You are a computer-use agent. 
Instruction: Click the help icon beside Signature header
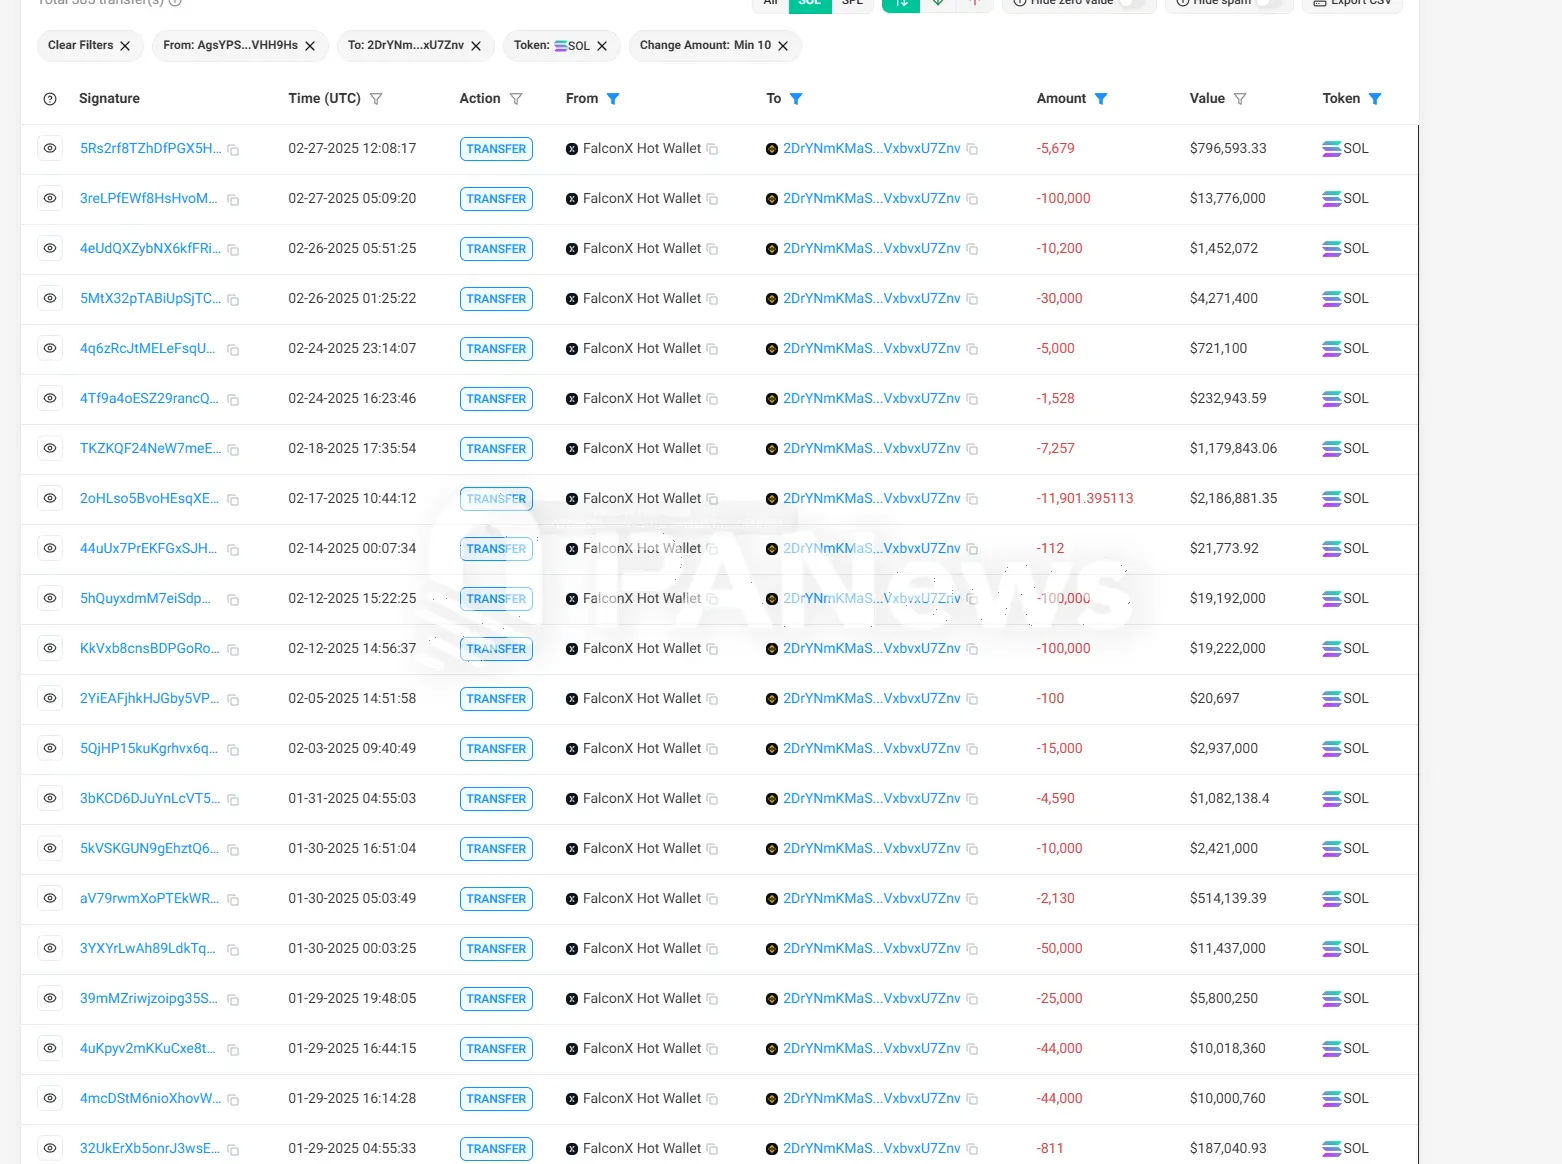pyautogui.click(x=50, y=99)
